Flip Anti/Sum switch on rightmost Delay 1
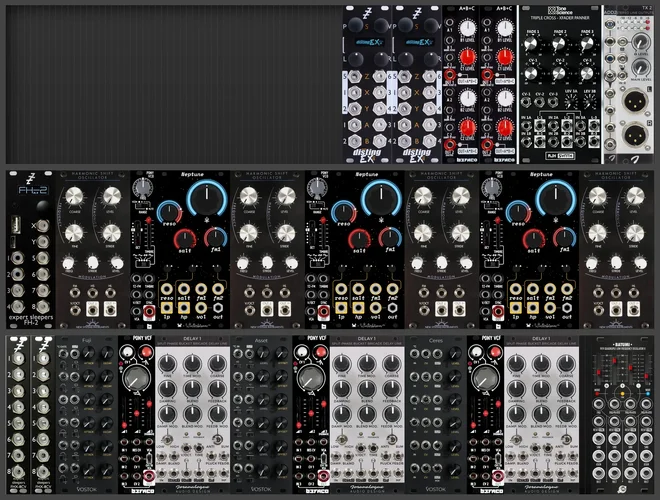Image resolution: width=660 pixels, height=500 pixels. pyautogui.click(x=567, y=439)
